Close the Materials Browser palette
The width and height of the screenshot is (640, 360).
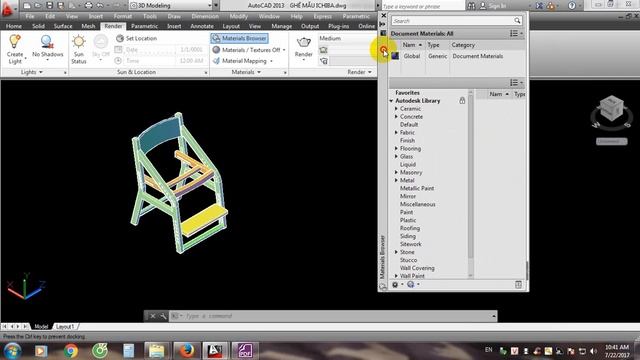tap(383, 16)
